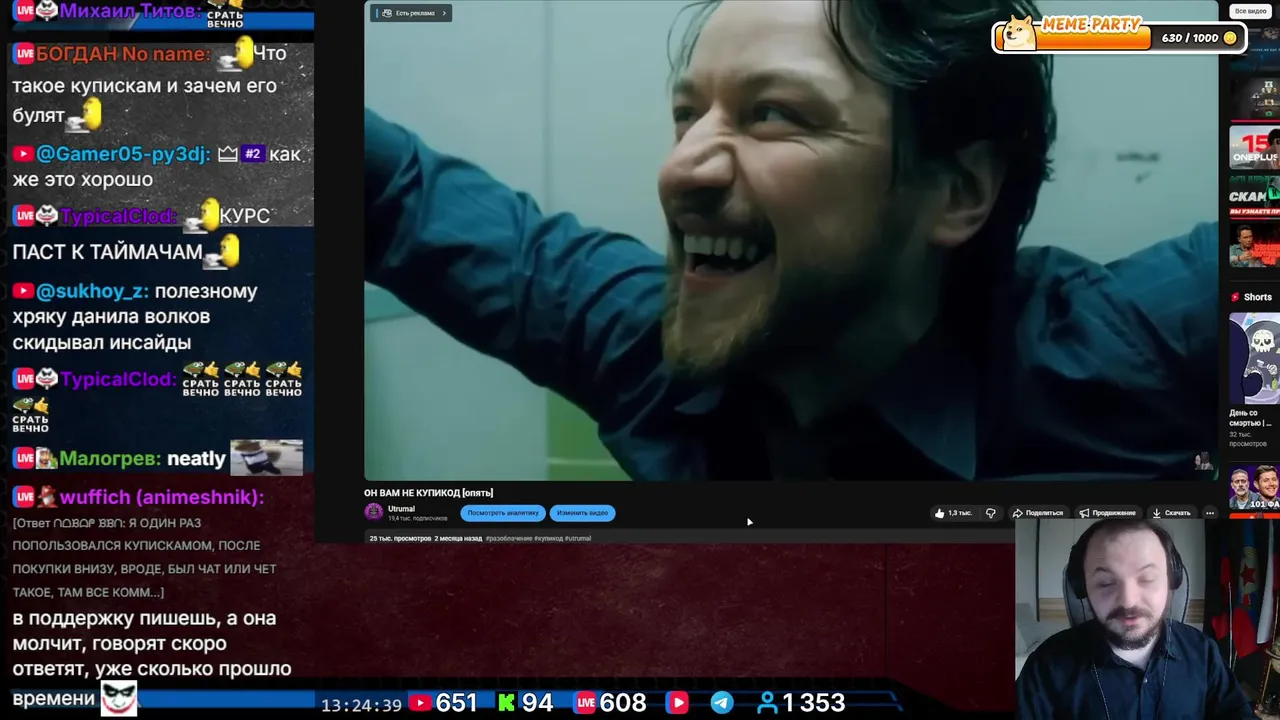The height and width of the screenshot is (720, 1280).
Task: Click the small avatar at video corner
Action: coord(1203,461)
